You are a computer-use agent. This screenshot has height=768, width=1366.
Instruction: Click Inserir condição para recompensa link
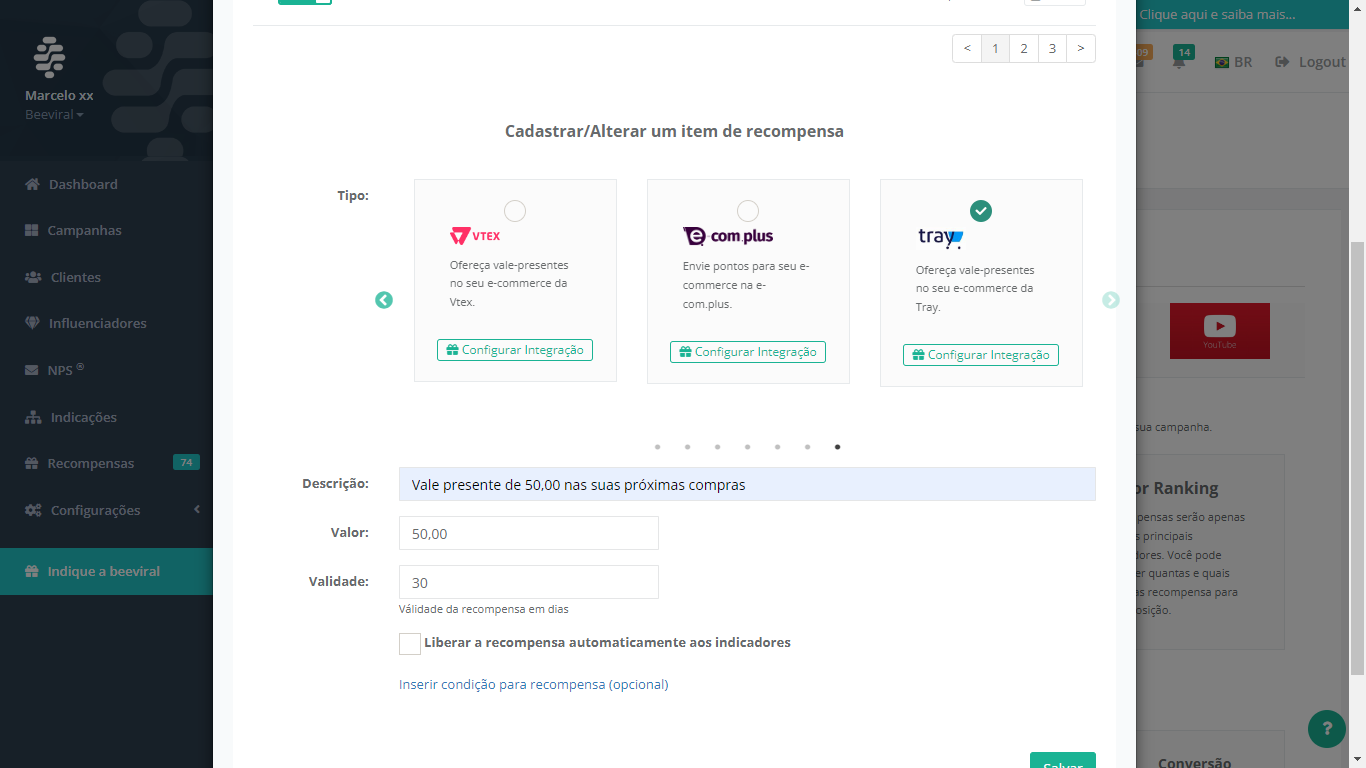533,685
